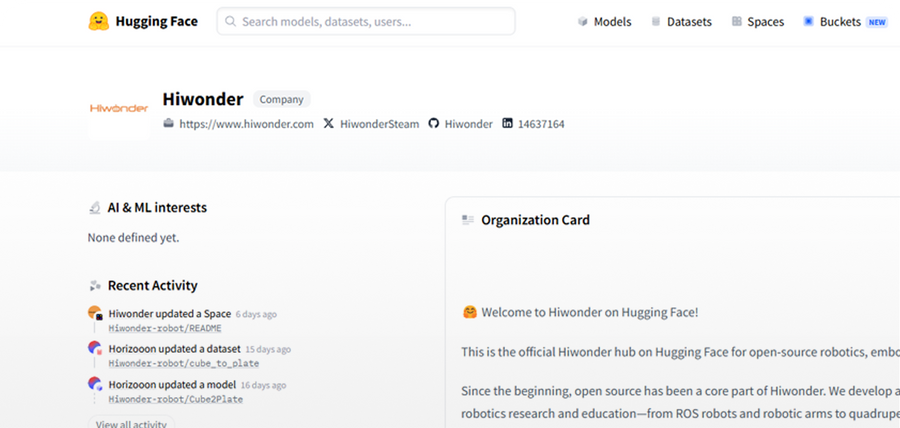Click the Recent Activity icon

tap(95, 285)
